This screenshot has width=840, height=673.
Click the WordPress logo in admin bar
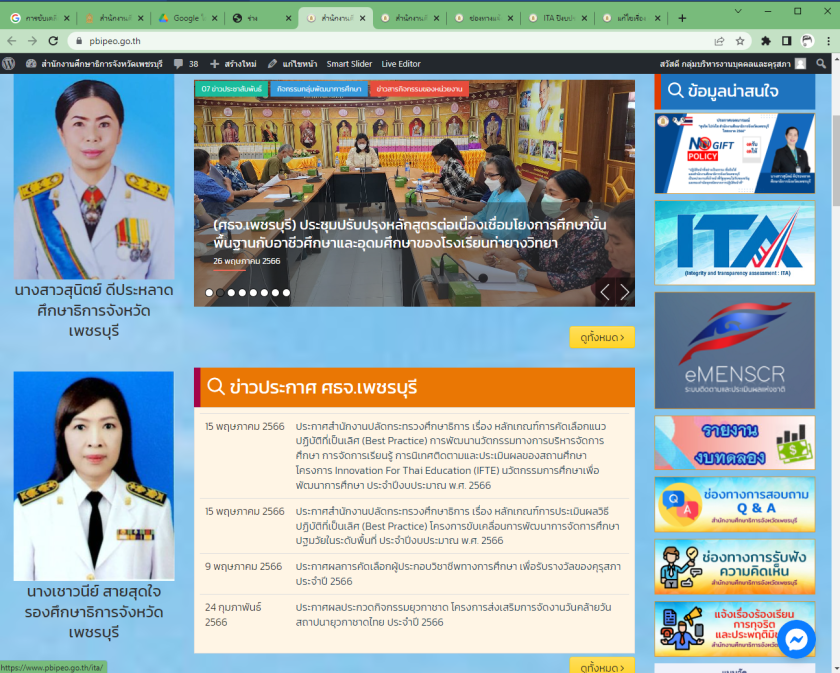click(9, 63)
